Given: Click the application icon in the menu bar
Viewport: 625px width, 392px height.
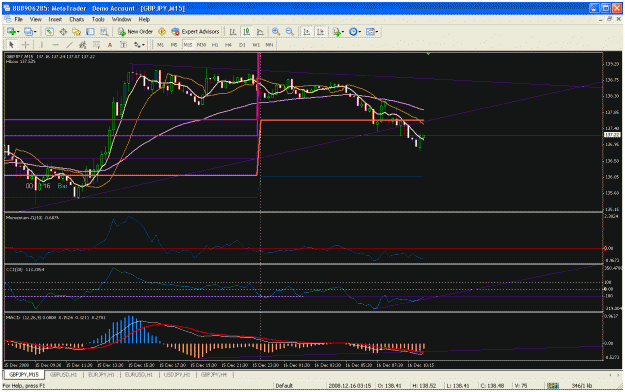Looking at the screenshot, I should pyautogui.click(x=8, y=19).
